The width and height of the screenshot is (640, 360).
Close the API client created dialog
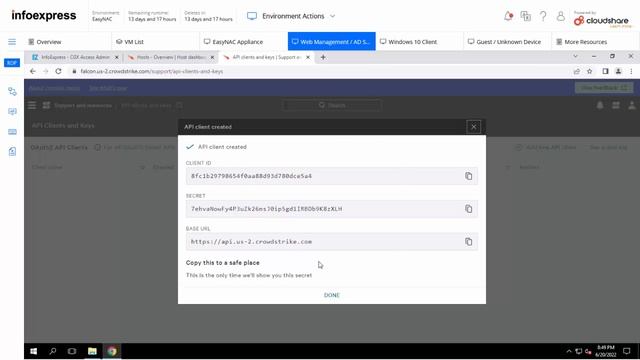[473, 127]
